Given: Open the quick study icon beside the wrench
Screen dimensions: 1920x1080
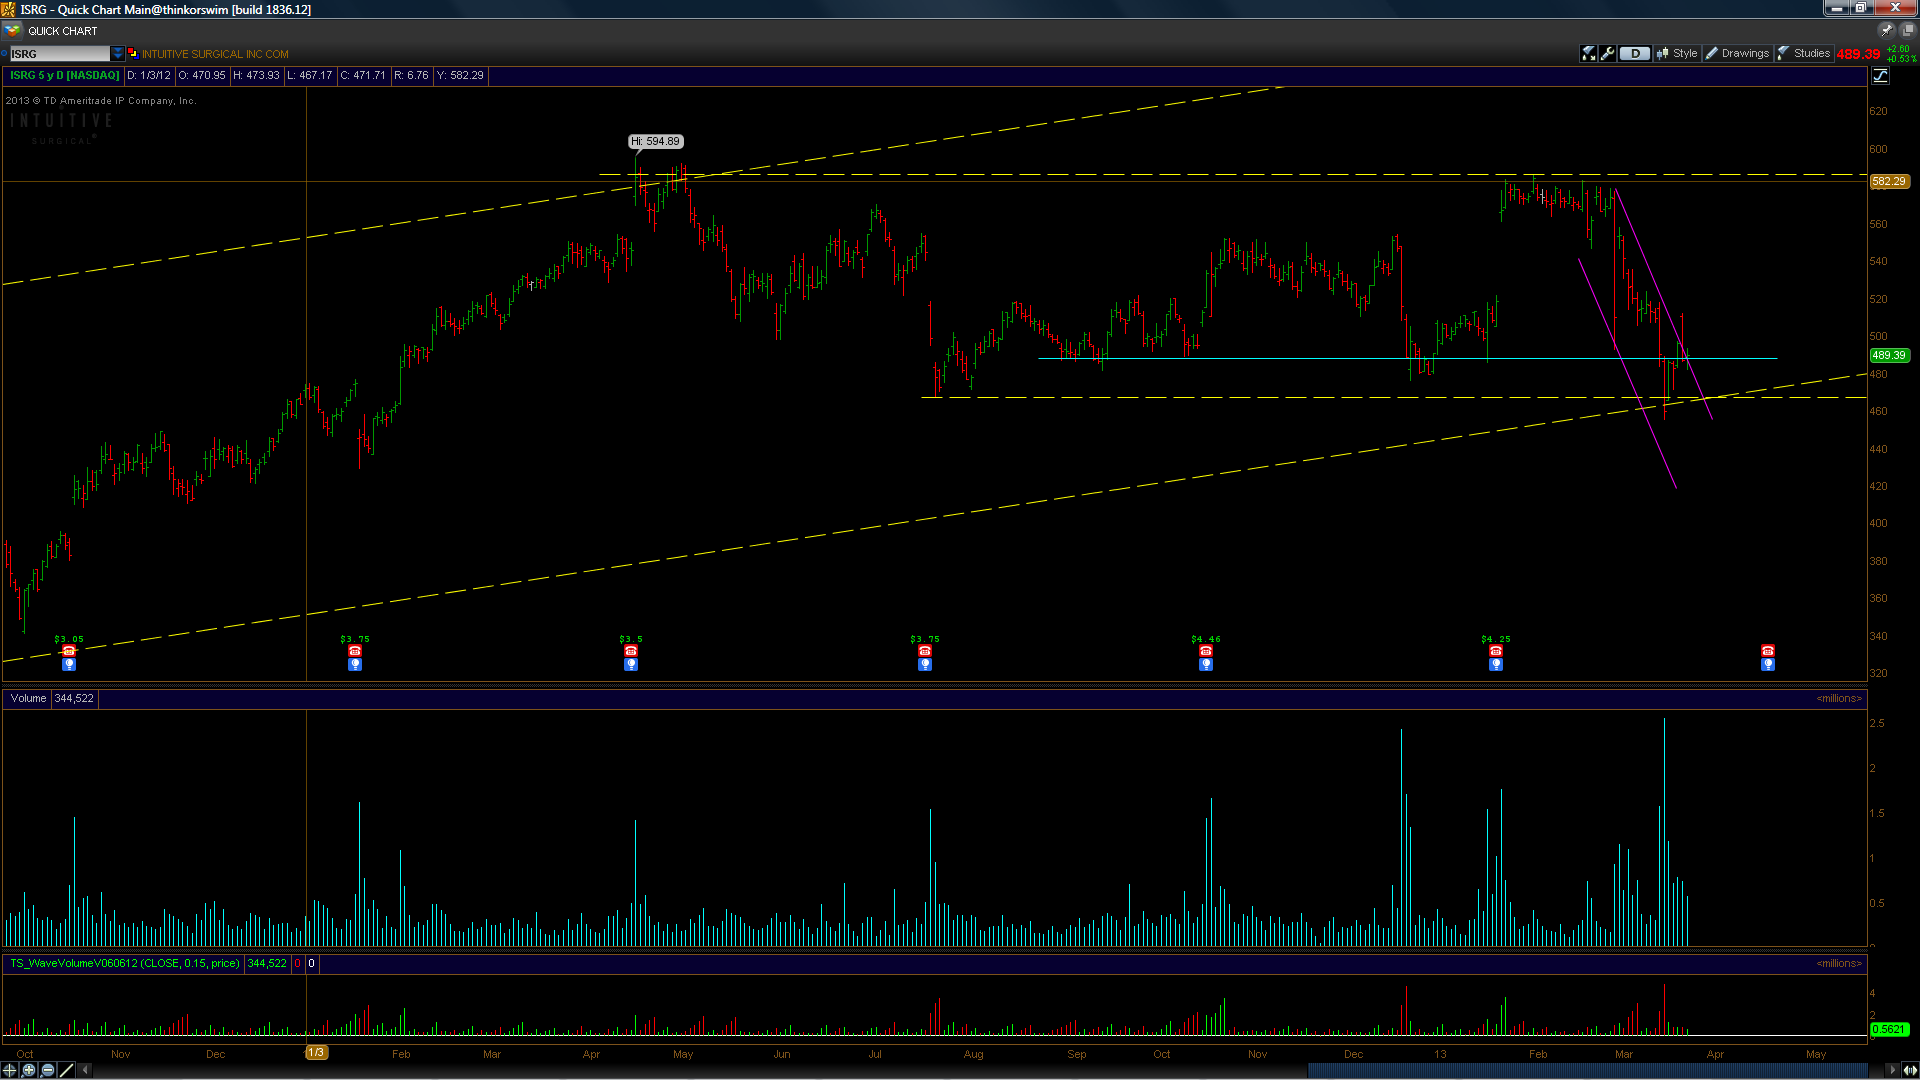Looking at the screenshot, I should click(x=1588, y=54).
